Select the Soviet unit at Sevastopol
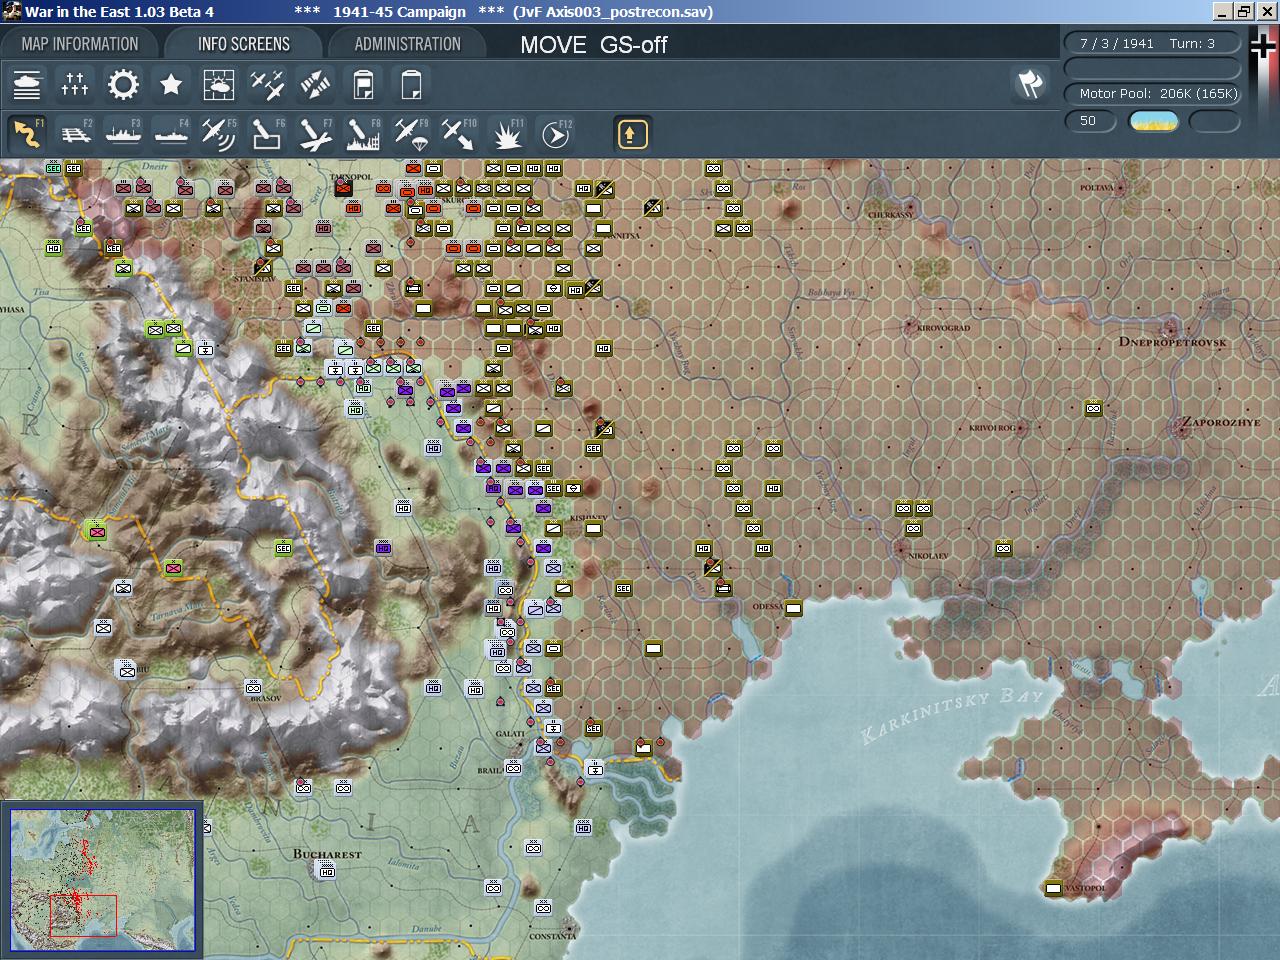Screen dimensions: 1280x960 1053,888
